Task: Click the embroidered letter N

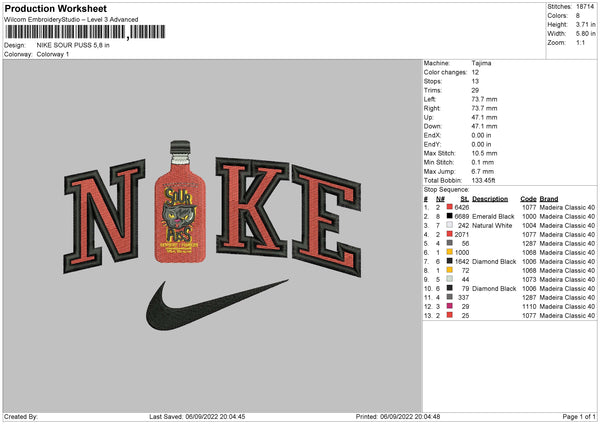Action: (104, 215)
